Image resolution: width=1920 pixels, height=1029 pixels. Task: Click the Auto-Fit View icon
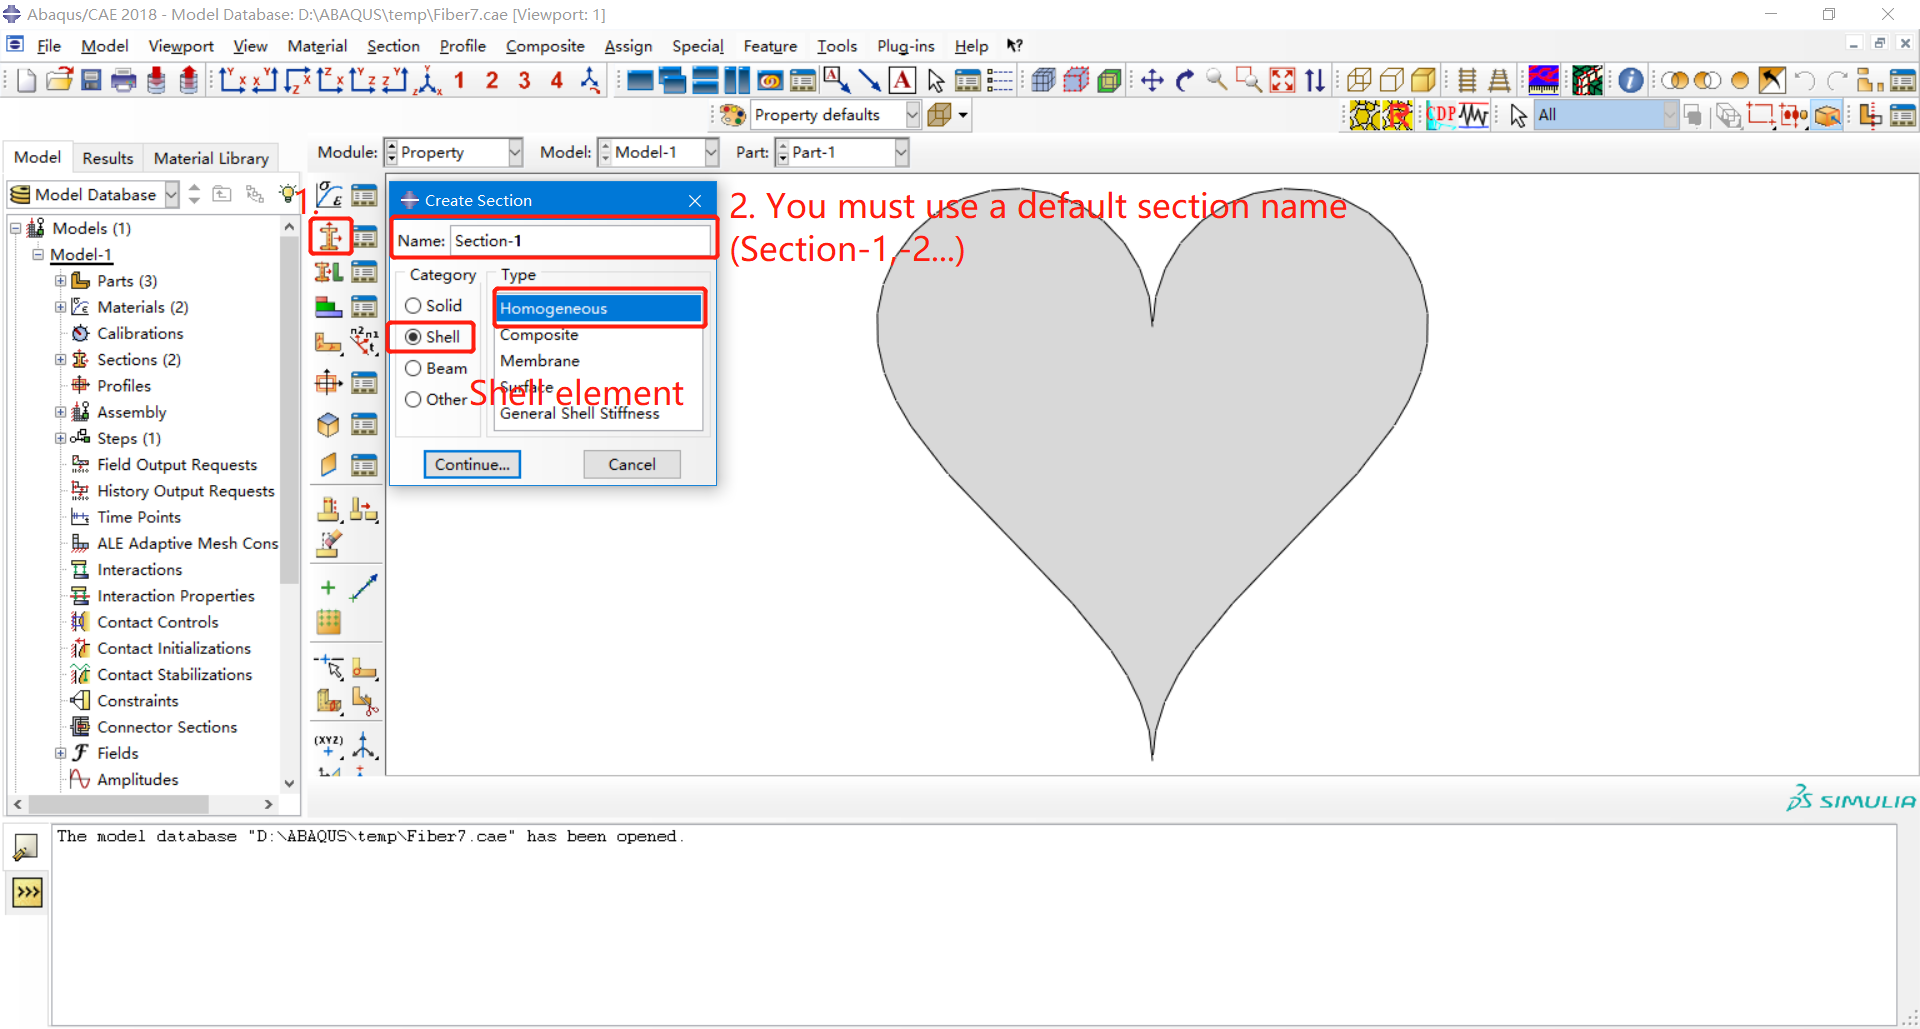click(x=1282, y=80)
